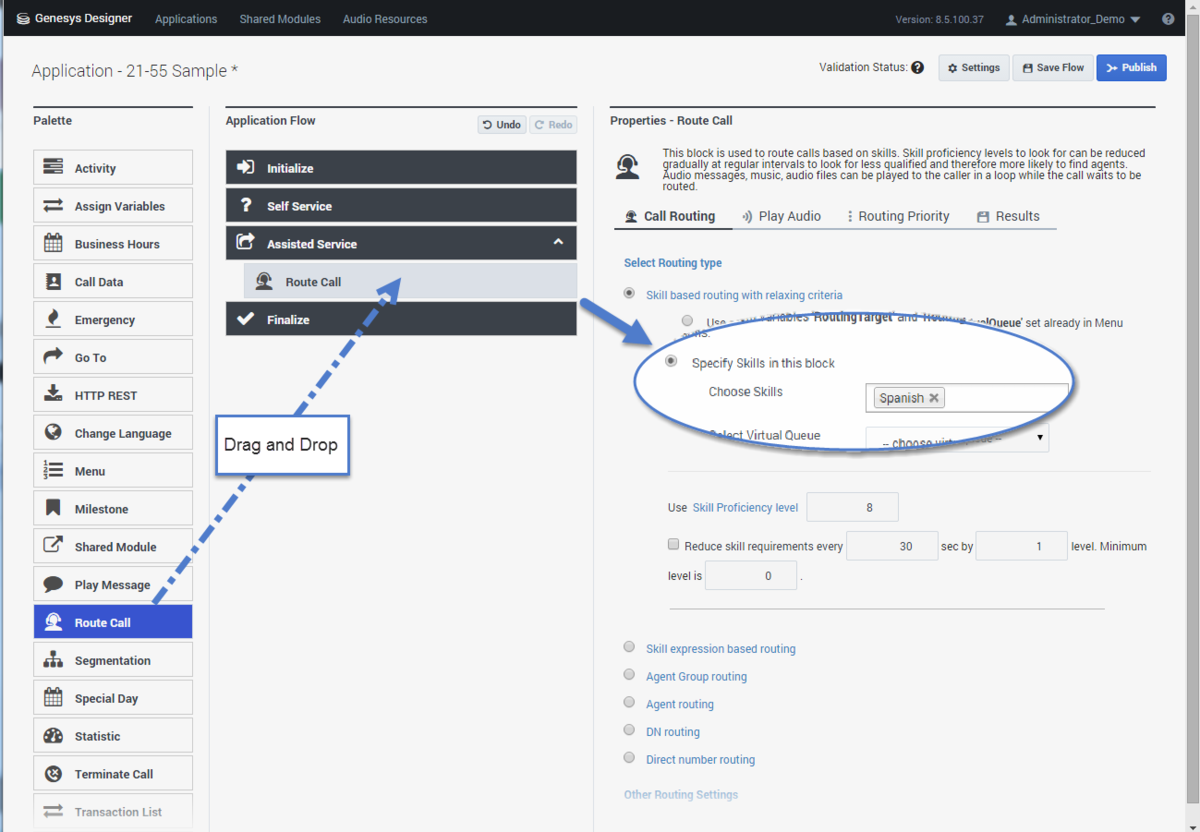Click the Publish button

[x=1131, y=68]
